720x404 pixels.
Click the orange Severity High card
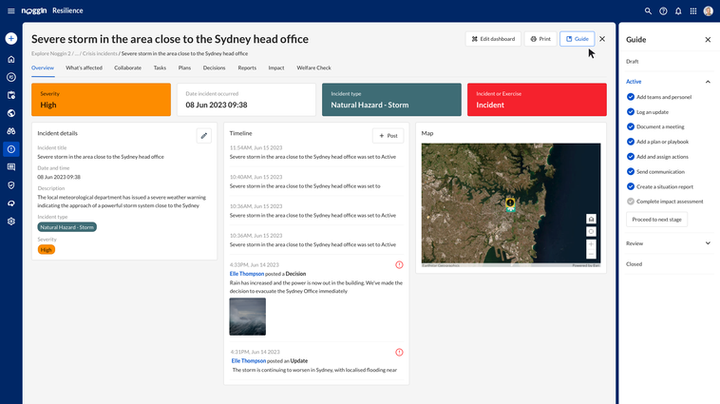pyautogui.click(x=101, y=100)
